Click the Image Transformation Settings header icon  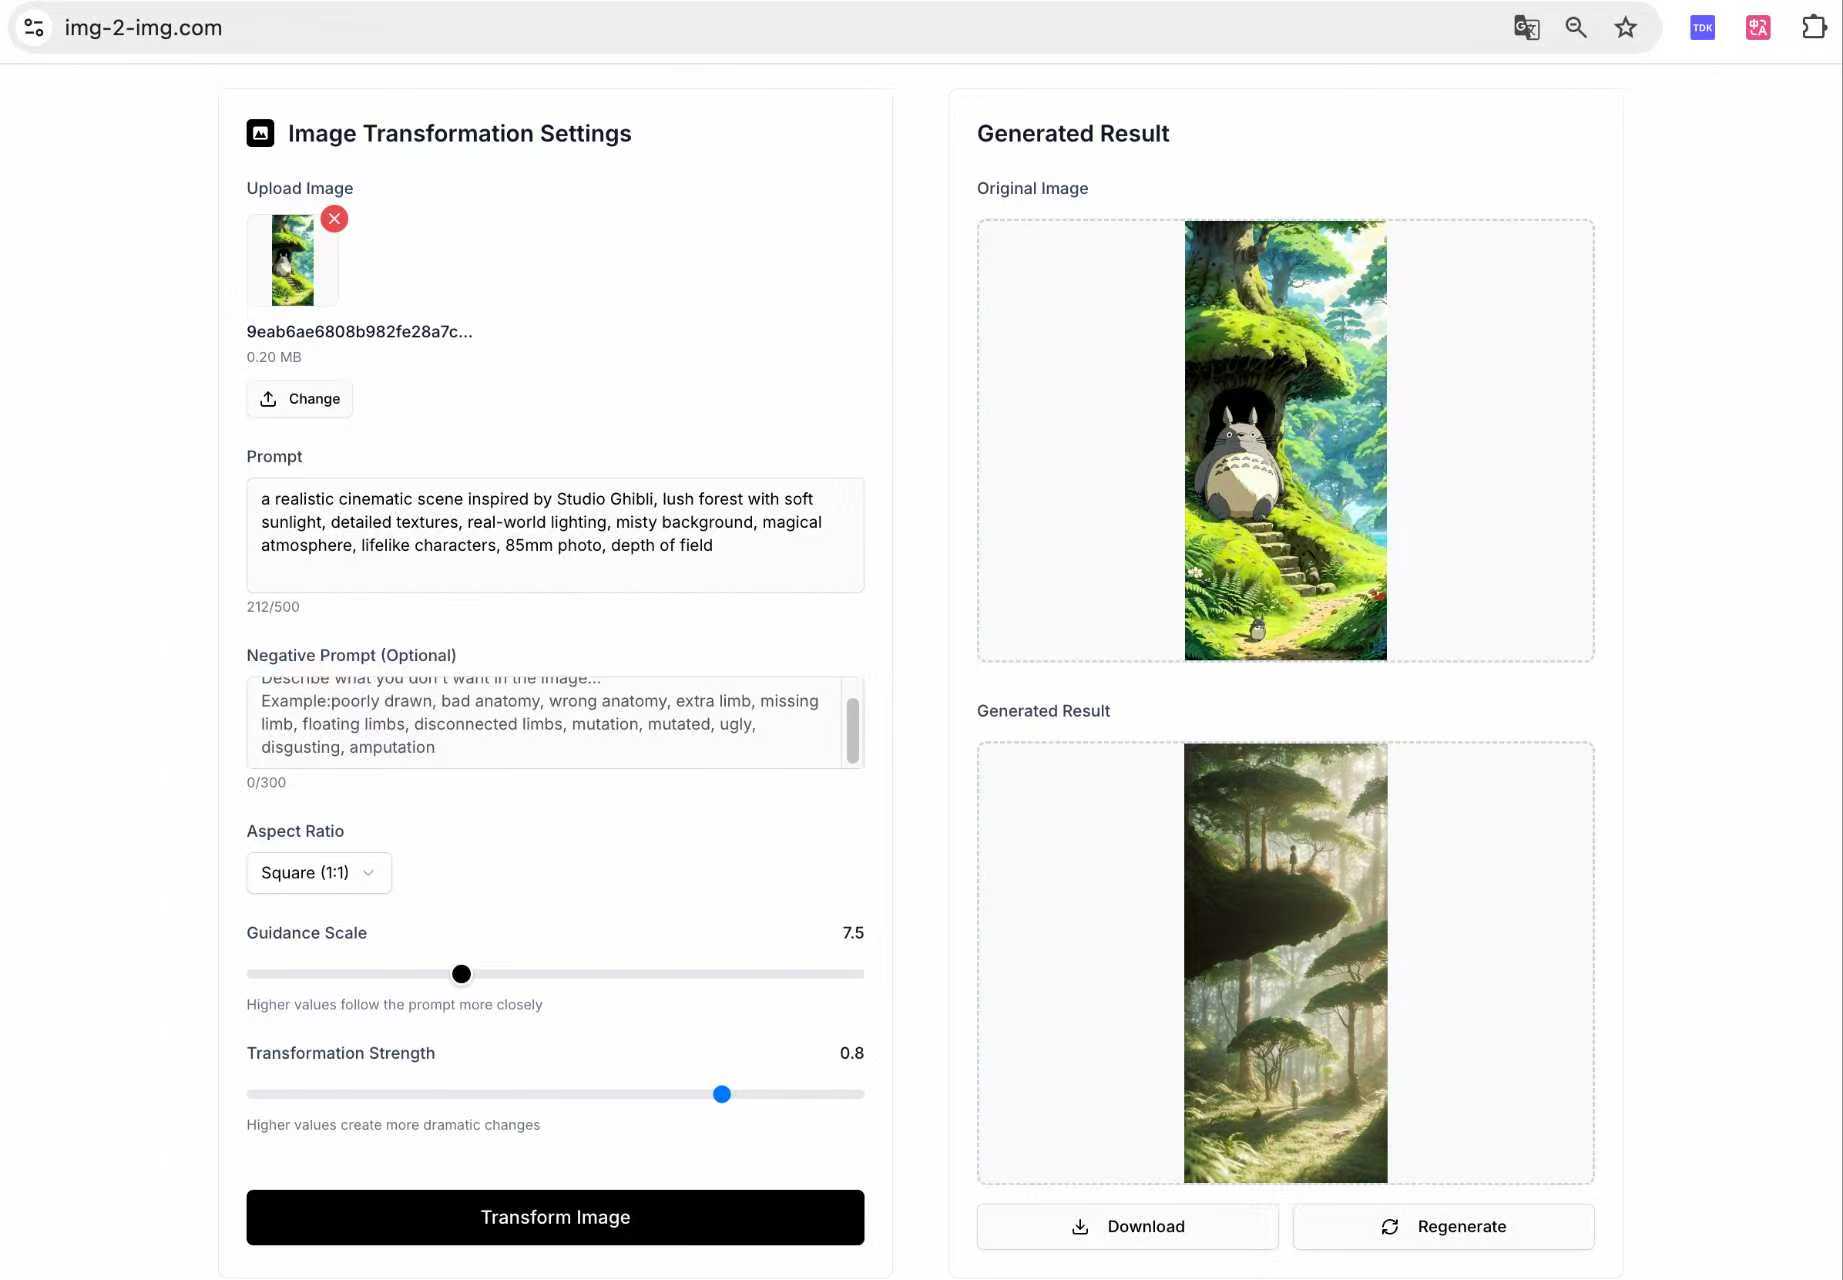(260, 133)
